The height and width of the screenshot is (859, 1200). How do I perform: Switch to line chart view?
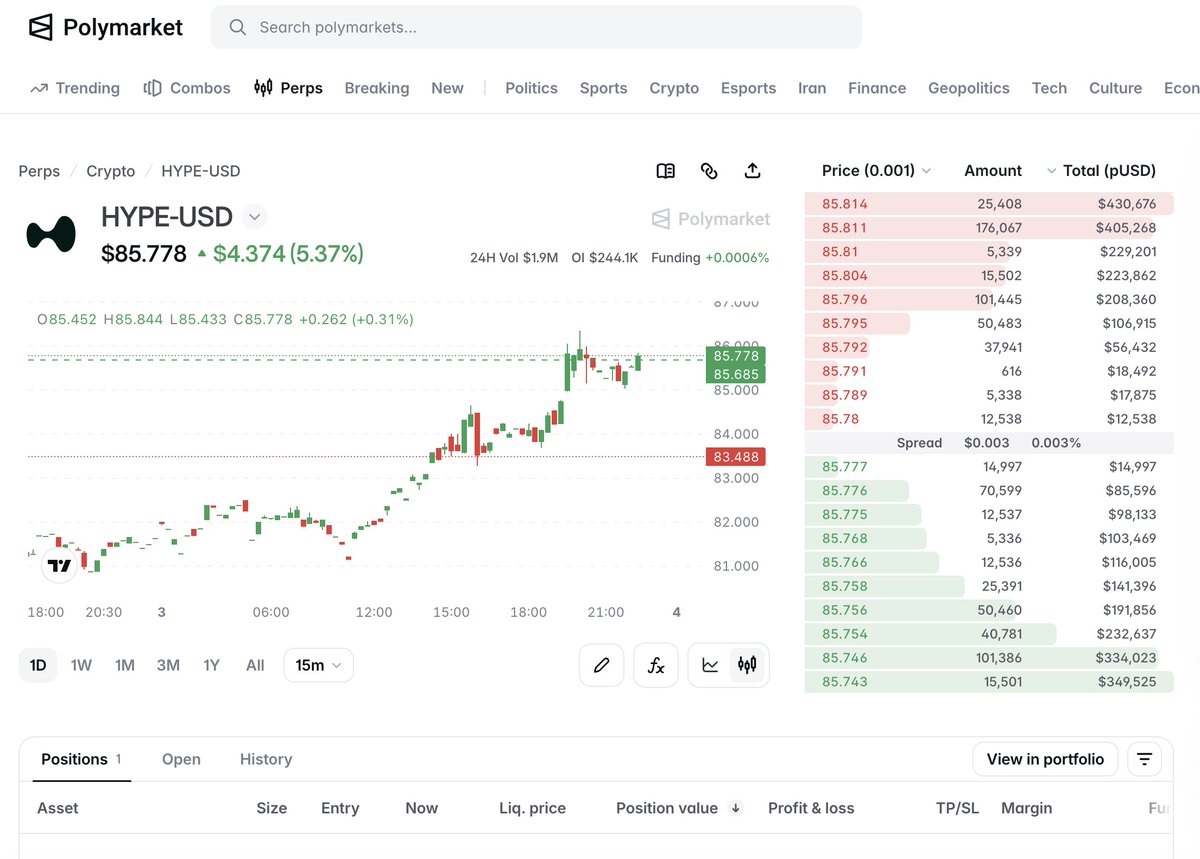pos(710,665)
